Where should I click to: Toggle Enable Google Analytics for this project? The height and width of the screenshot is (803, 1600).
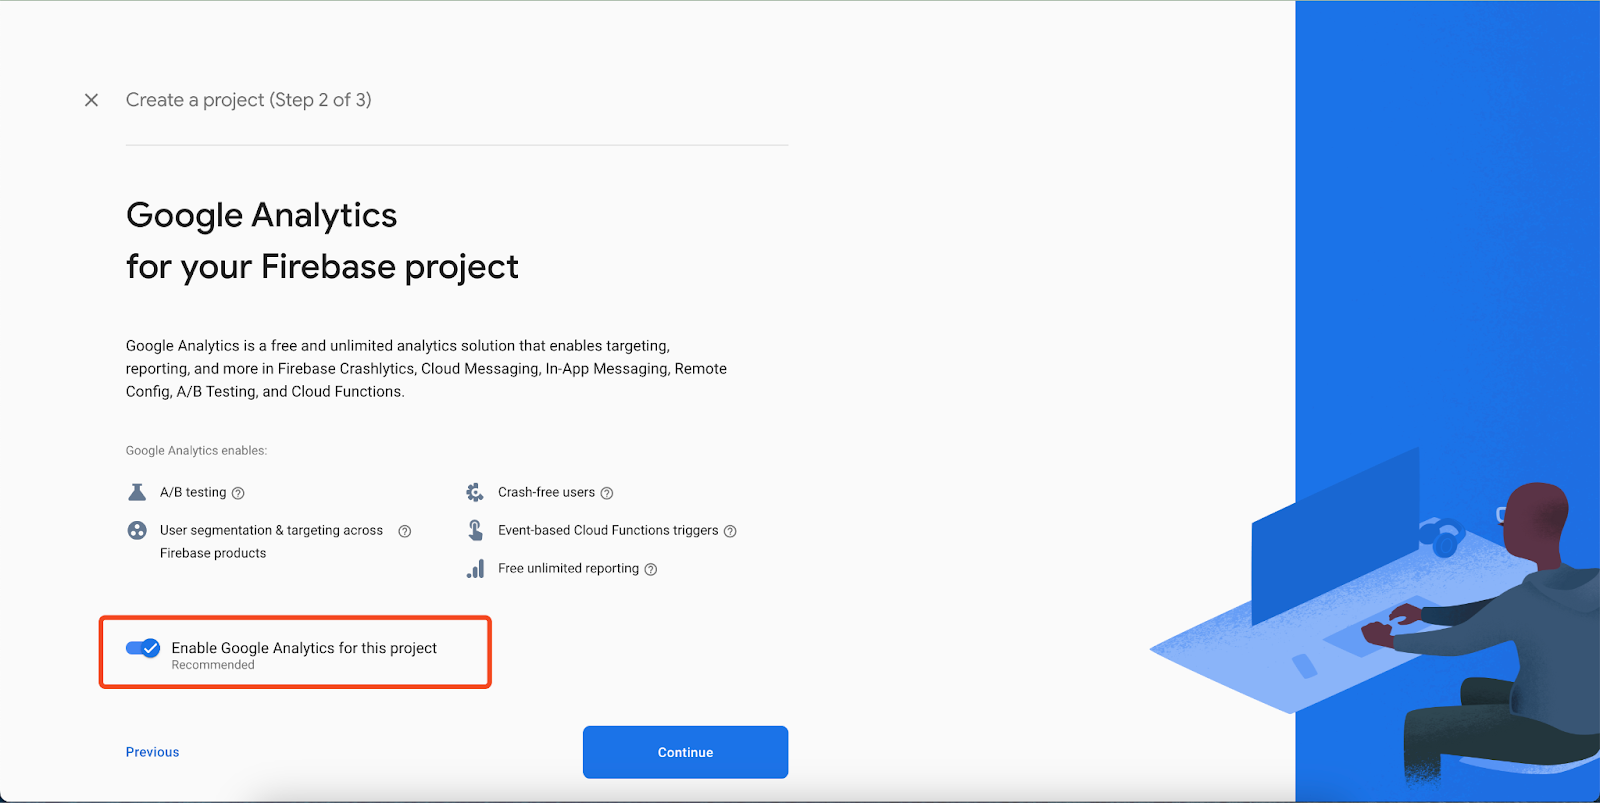point(143,648)
